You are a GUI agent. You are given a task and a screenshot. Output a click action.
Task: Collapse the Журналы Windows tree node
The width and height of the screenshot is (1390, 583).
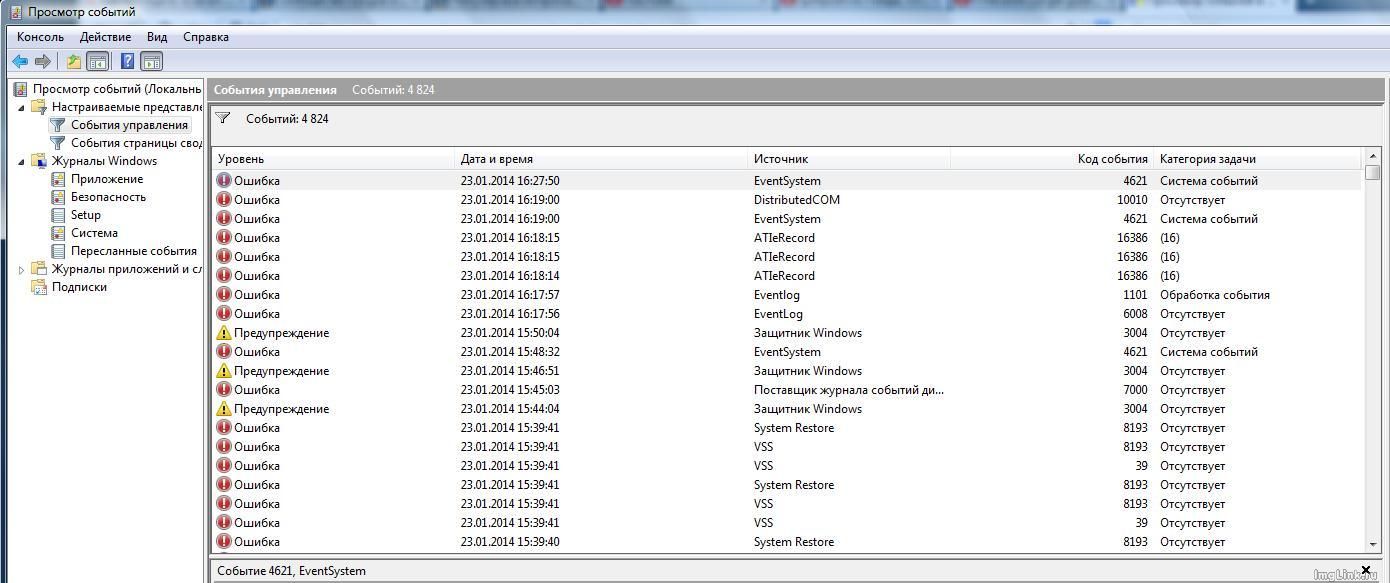[x=21, y=162]
